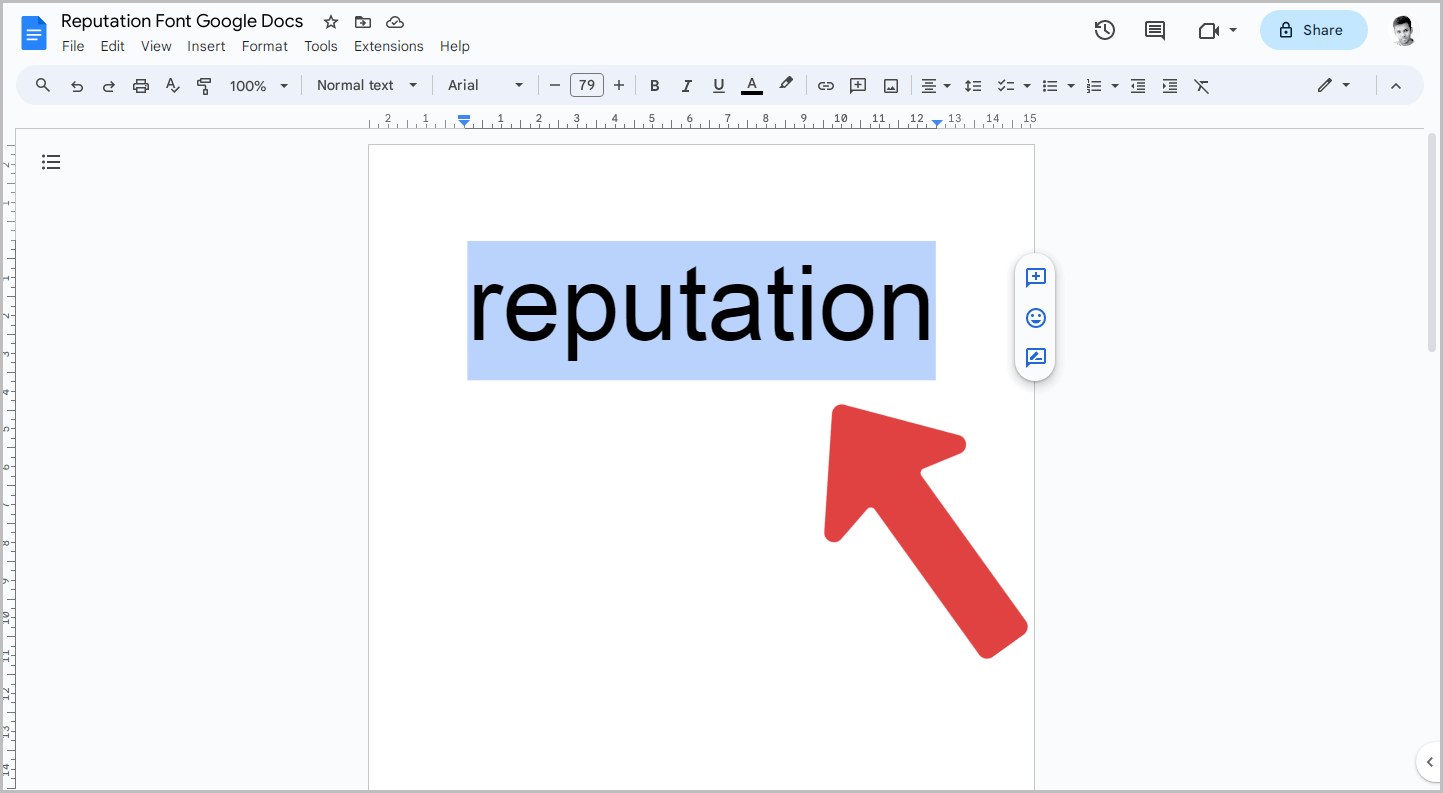1443x793 pixels.
Task: Open version history
Action: coord(1104,30)
